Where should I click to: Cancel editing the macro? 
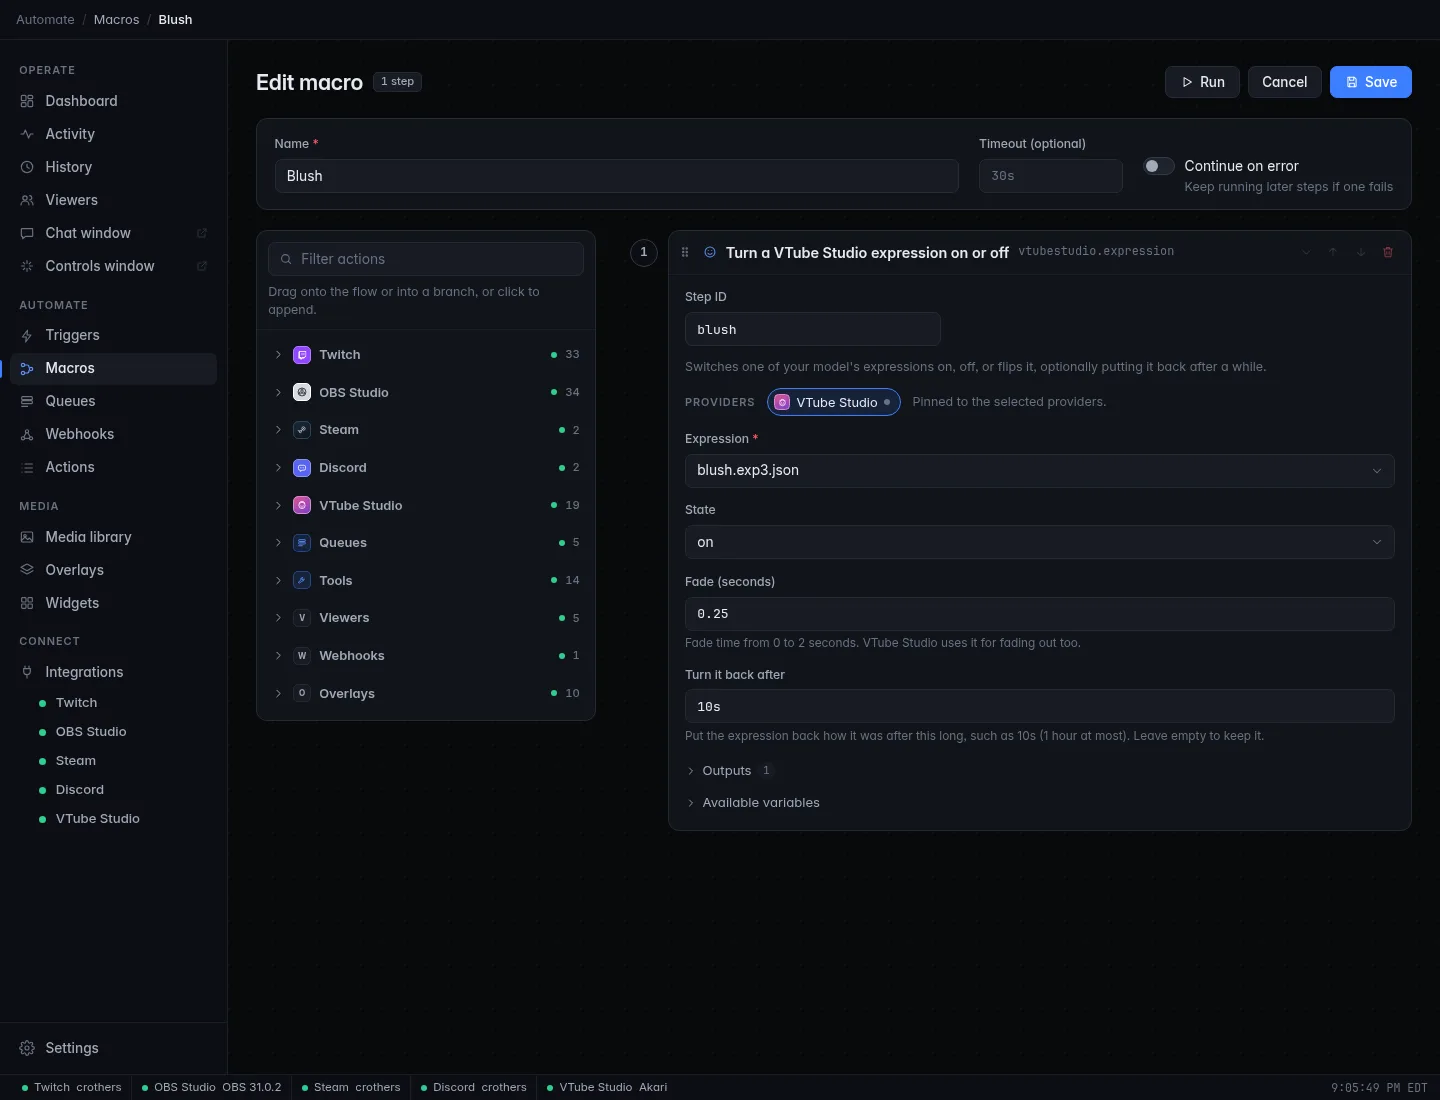tap(1284, 82)
